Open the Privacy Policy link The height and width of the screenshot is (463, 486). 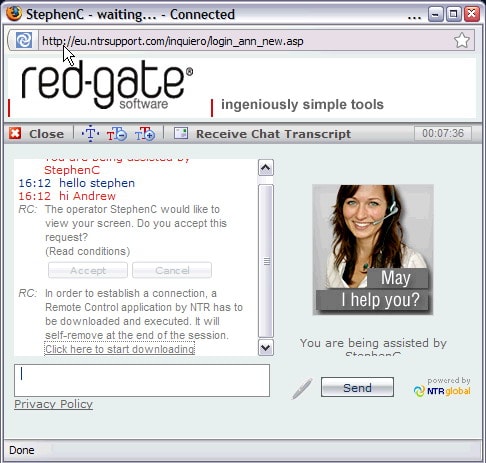(x=53, y=404)
